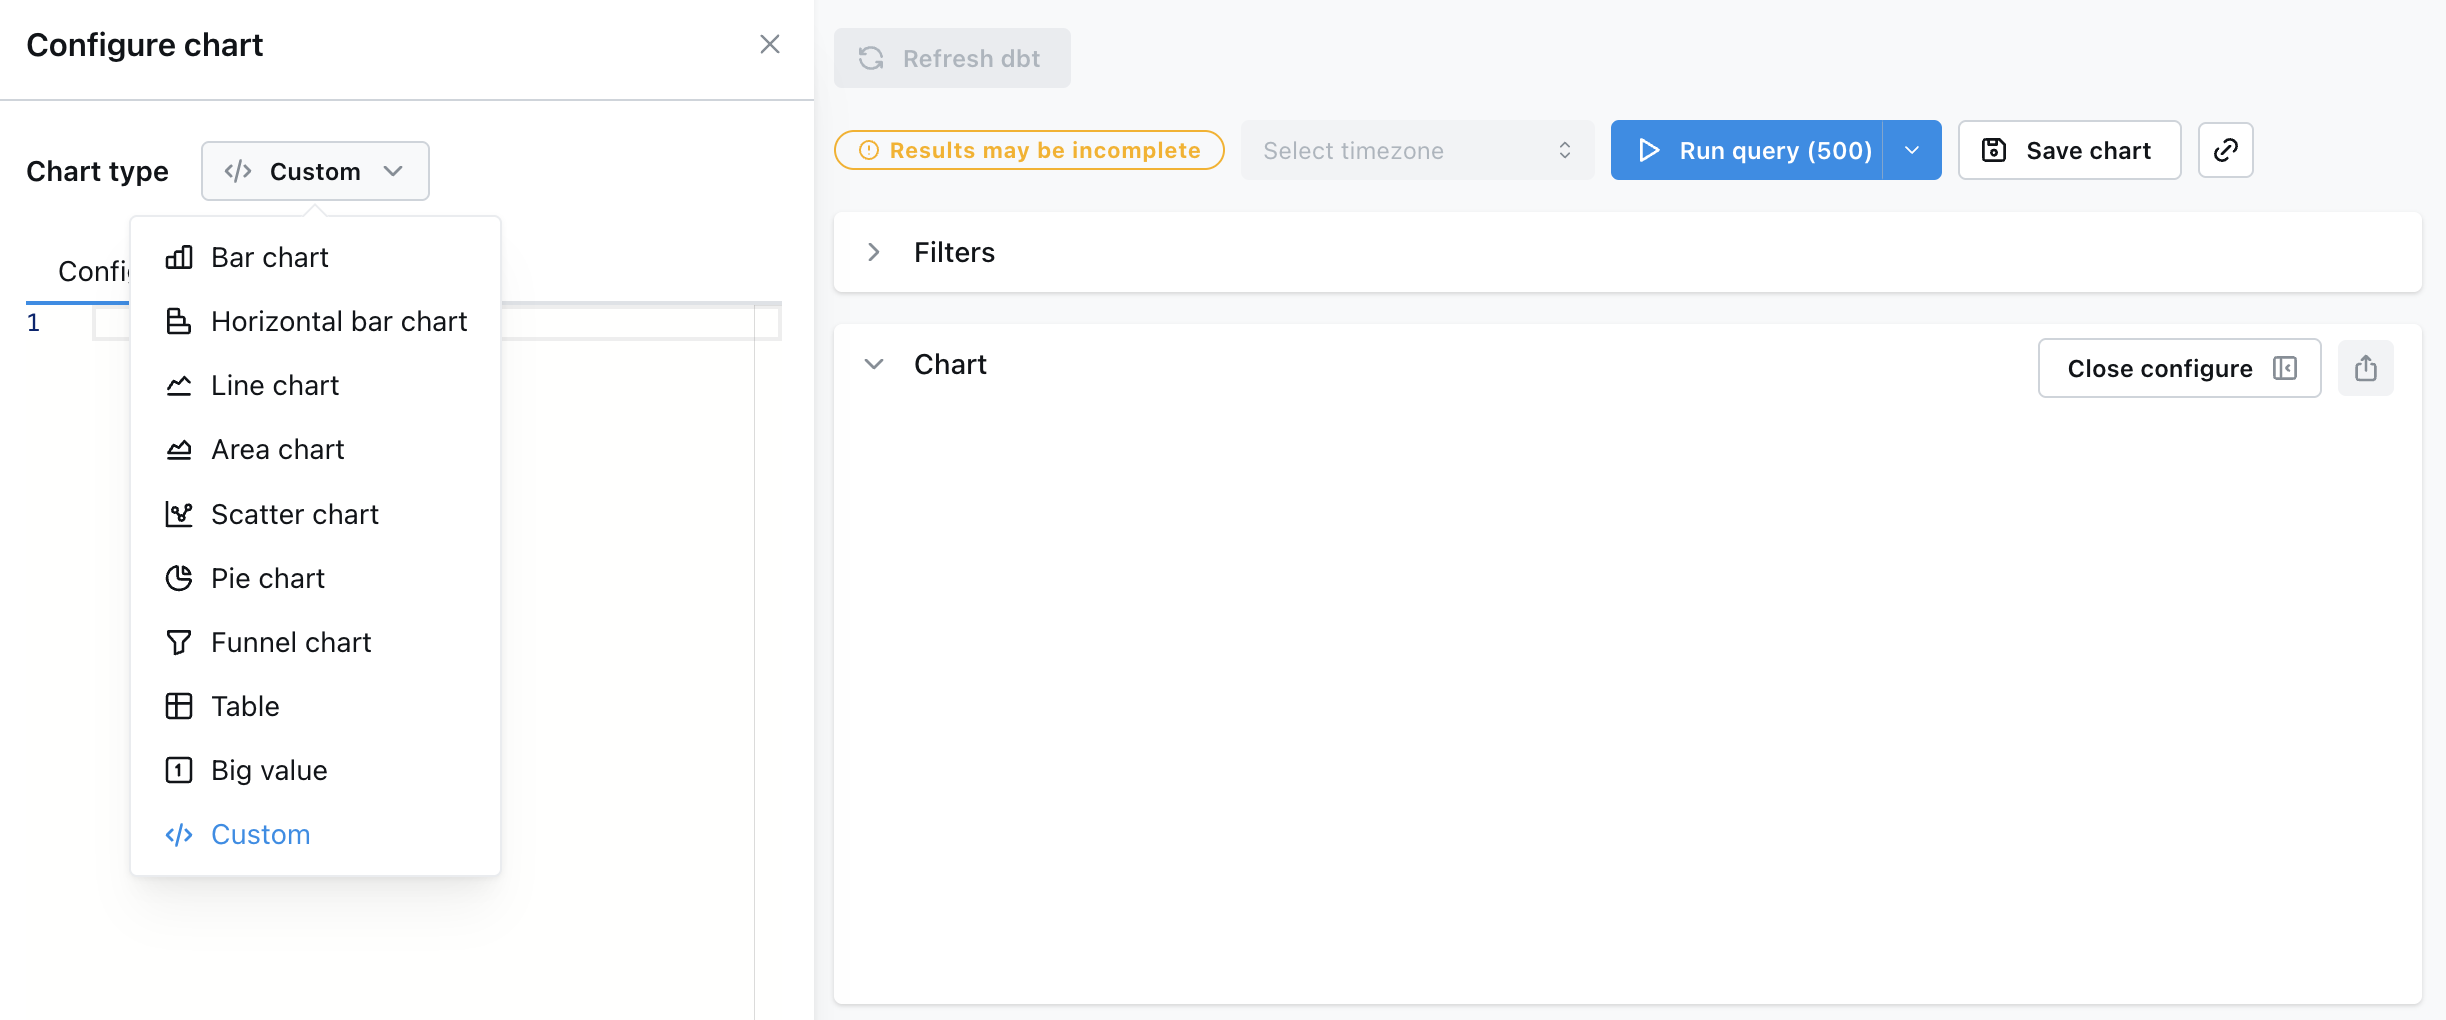Click the warning circle icon in the badge
Image resolution: width=2446 pixels, height=1020 pixels.
tap(869, 150)
